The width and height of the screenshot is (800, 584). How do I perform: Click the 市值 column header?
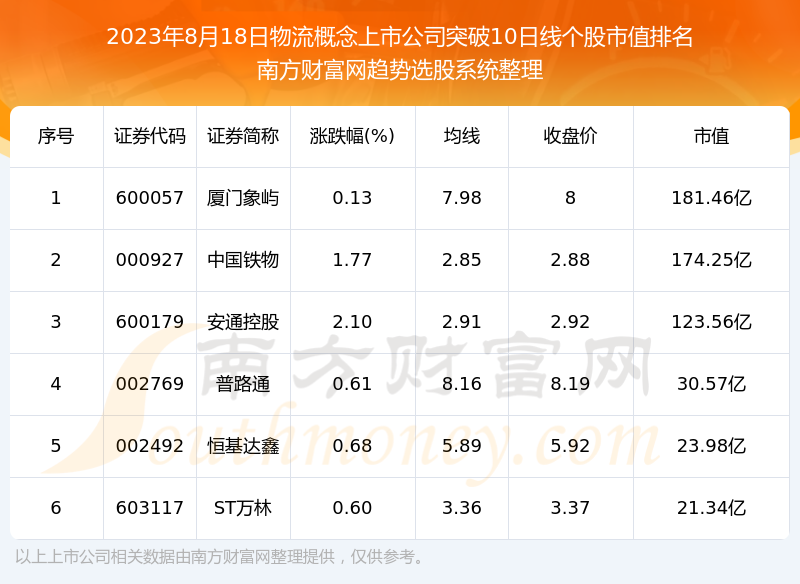(711, 136)
